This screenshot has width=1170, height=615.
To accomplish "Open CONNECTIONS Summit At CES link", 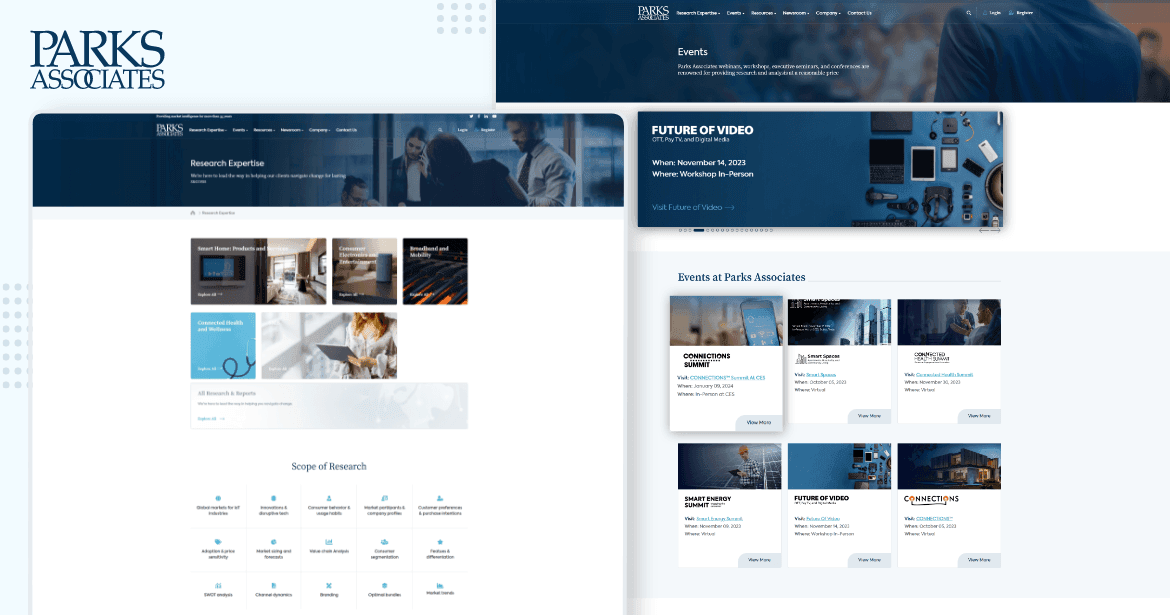I will click(727, 378).
